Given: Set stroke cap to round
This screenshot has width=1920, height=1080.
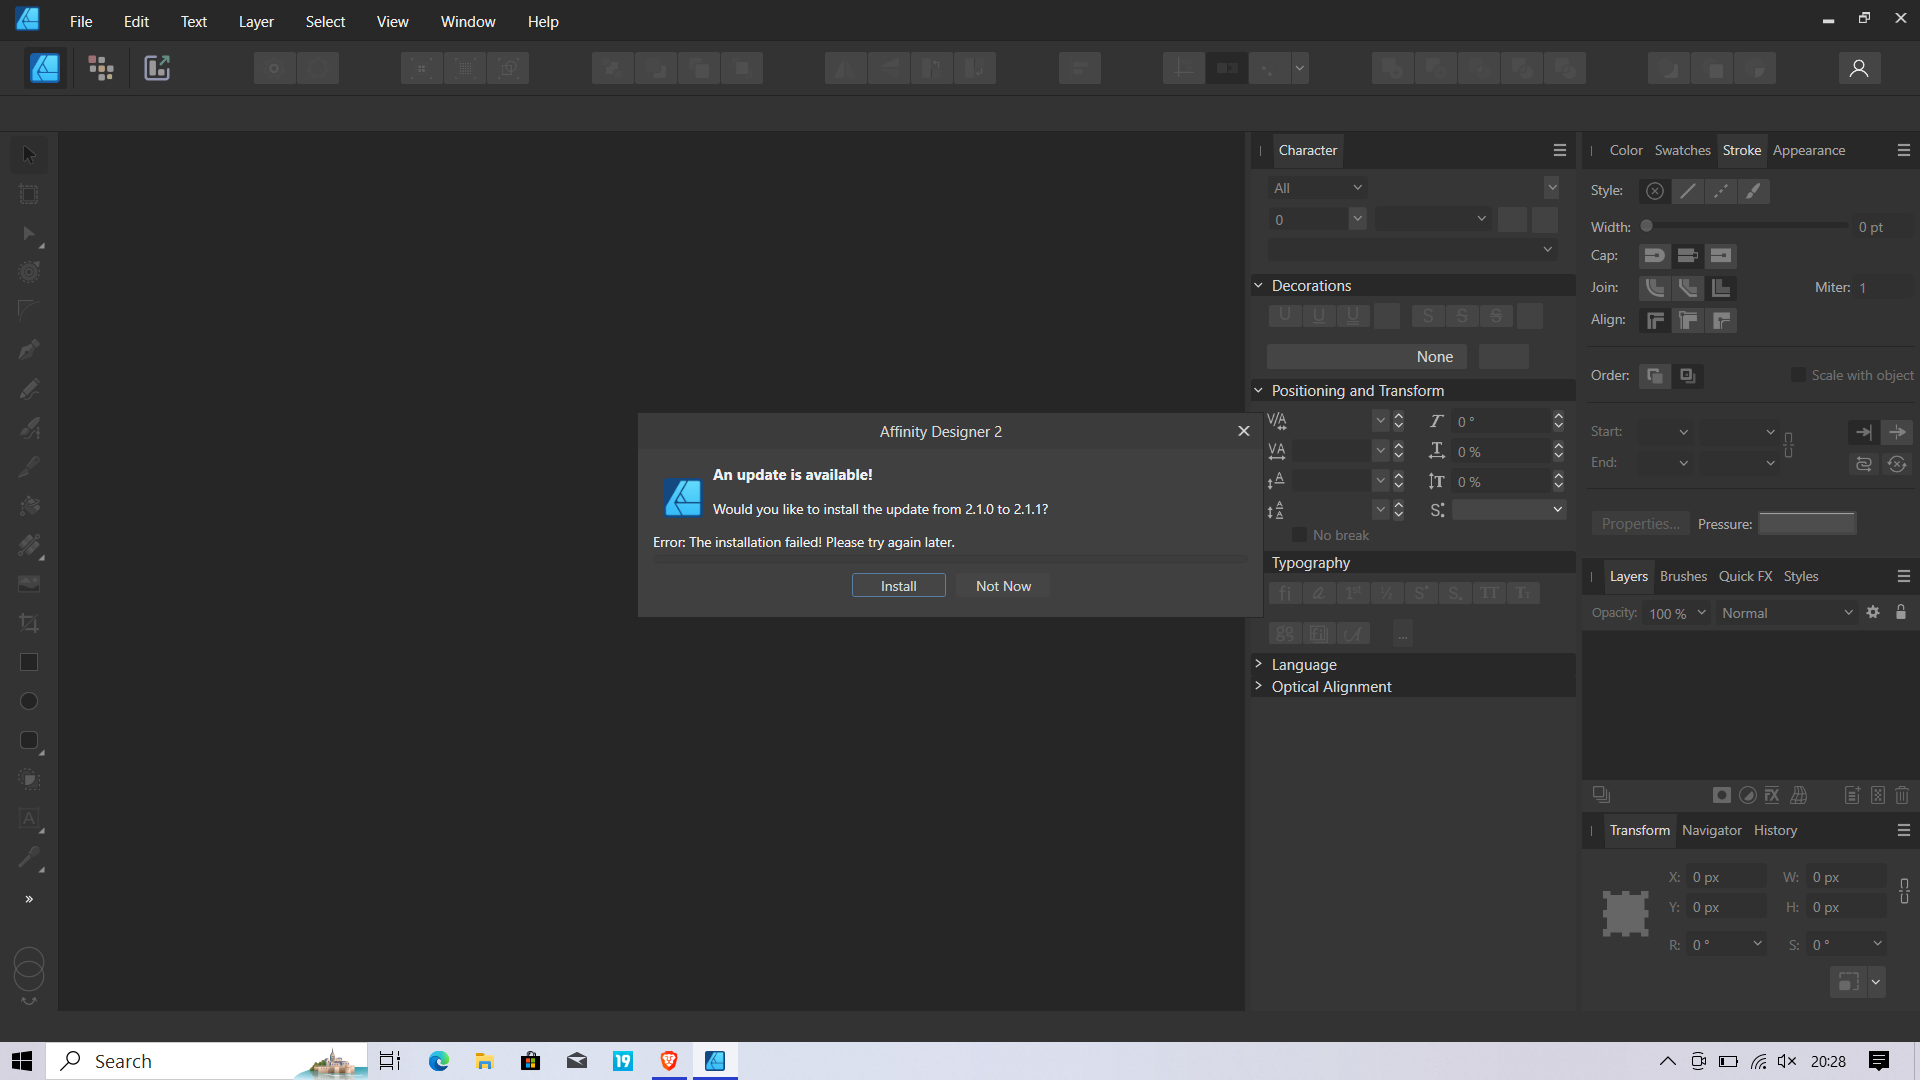Looking at the screenshot, I should click(x=1655, y=256).
